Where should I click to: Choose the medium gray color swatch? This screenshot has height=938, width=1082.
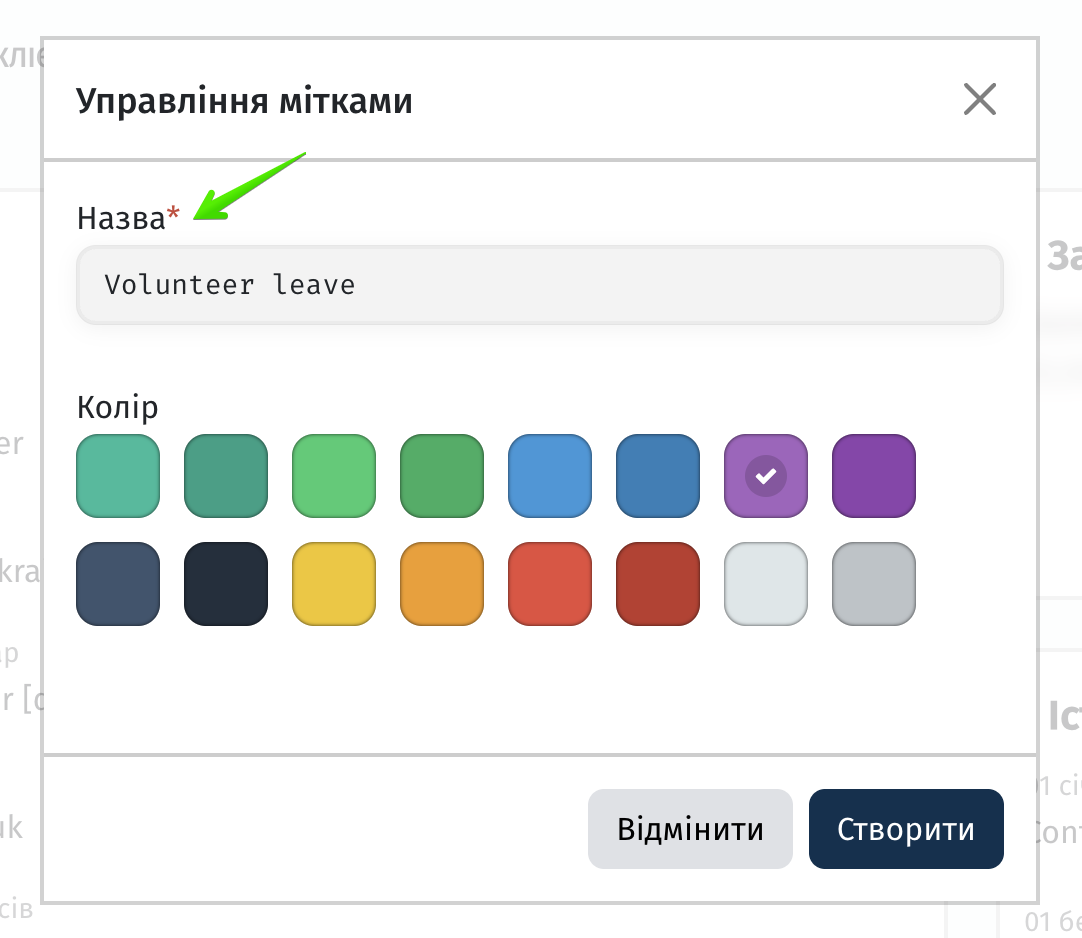(x=874, y=584)
